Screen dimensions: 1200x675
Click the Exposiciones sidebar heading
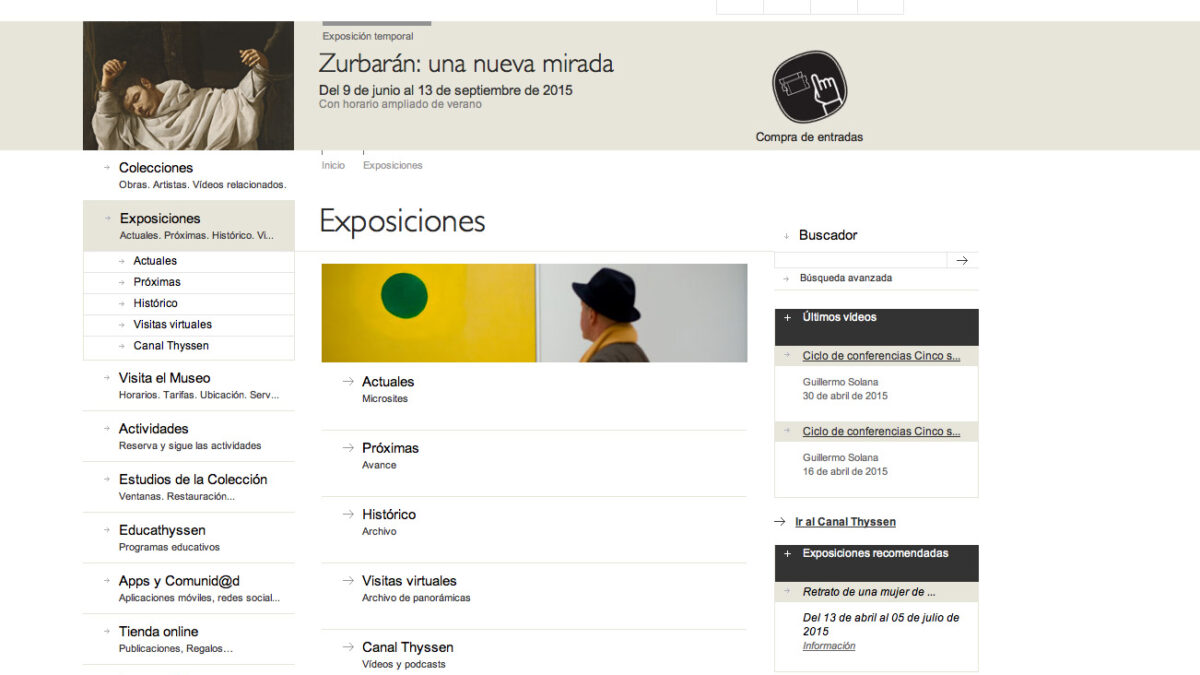coord(160,218)
